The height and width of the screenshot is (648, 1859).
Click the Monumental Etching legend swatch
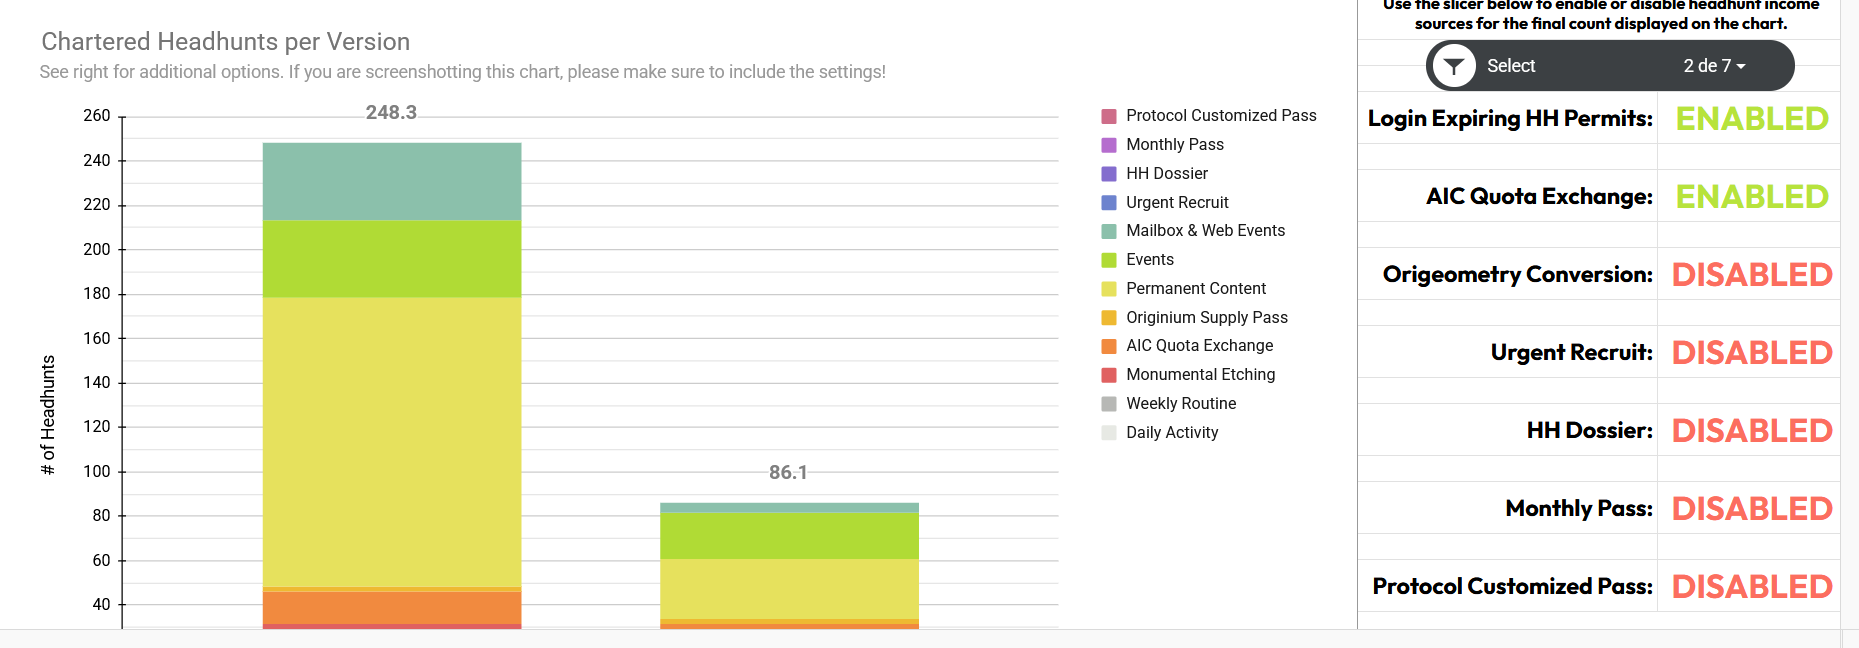pyautogui.click(x=1109, y=375)
